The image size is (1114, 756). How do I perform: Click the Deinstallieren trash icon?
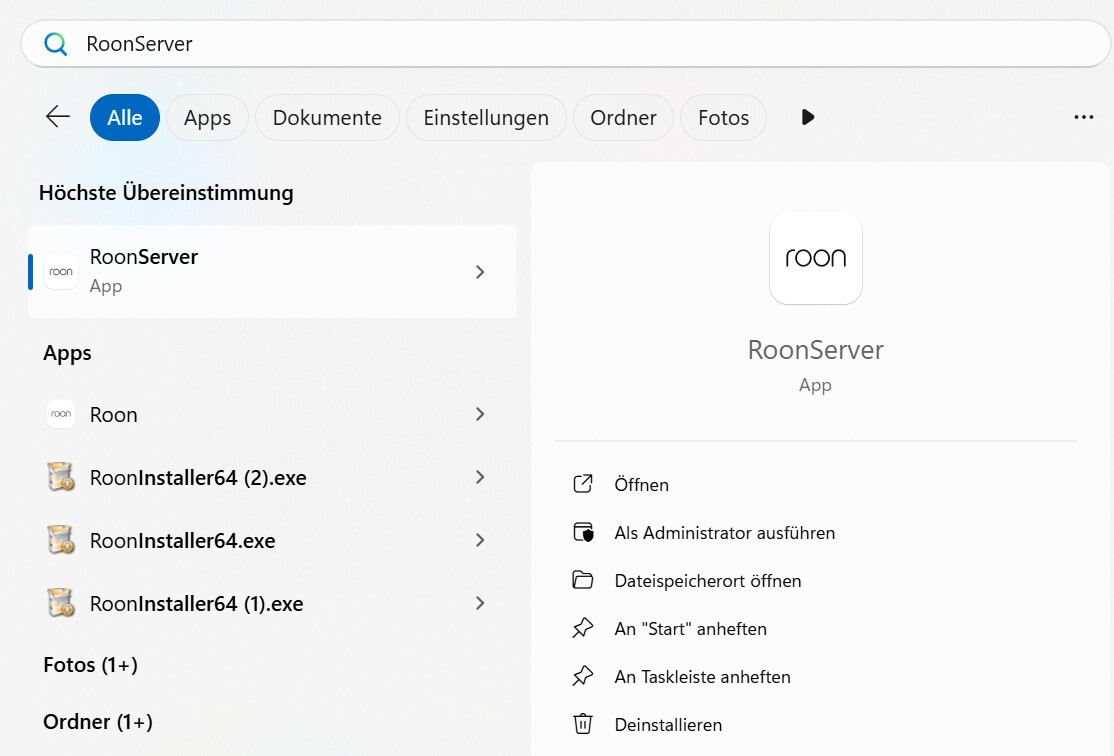pyautogui.click(x=583, y=724)
